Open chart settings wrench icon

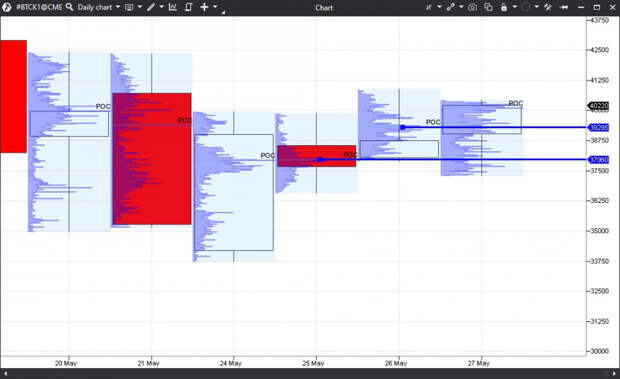click(x=548, y=7)
